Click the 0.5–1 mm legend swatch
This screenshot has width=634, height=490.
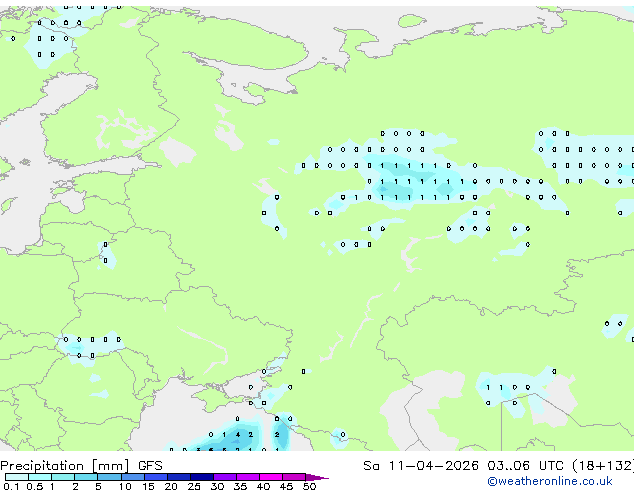(x=40, y=477)
